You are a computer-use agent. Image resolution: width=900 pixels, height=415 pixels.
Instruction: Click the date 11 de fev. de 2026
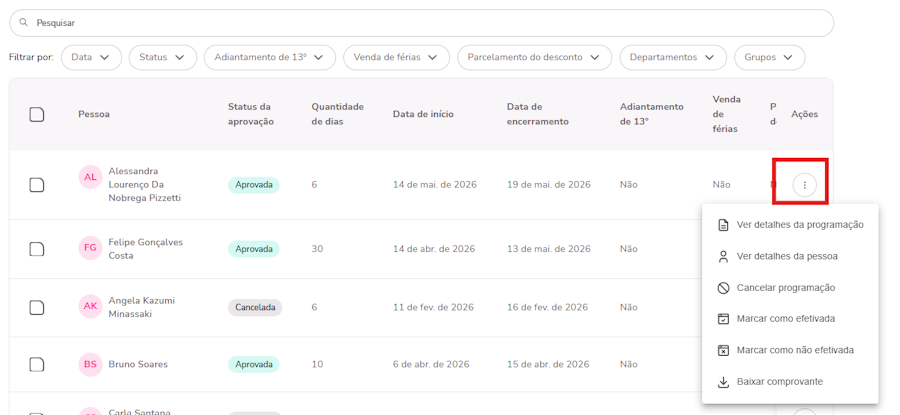(x=433, y=307)
